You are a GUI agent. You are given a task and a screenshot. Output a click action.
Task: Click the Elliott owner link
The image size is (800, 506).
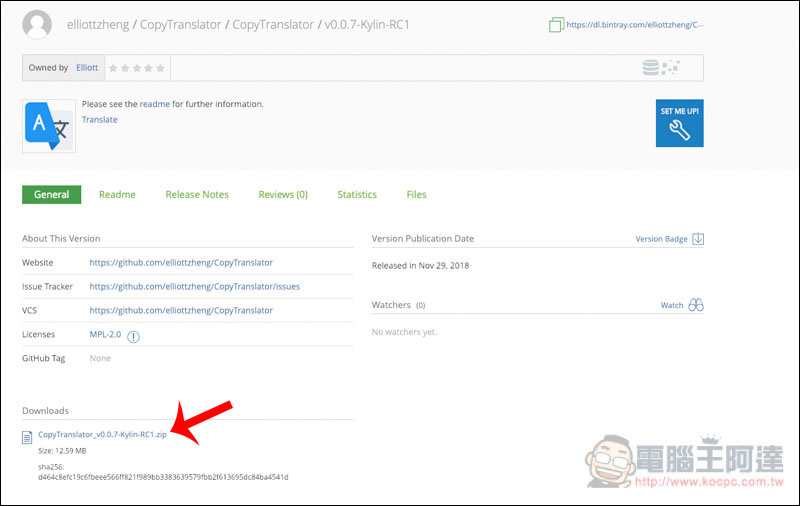pyautogui.click(x=89, y=68)
